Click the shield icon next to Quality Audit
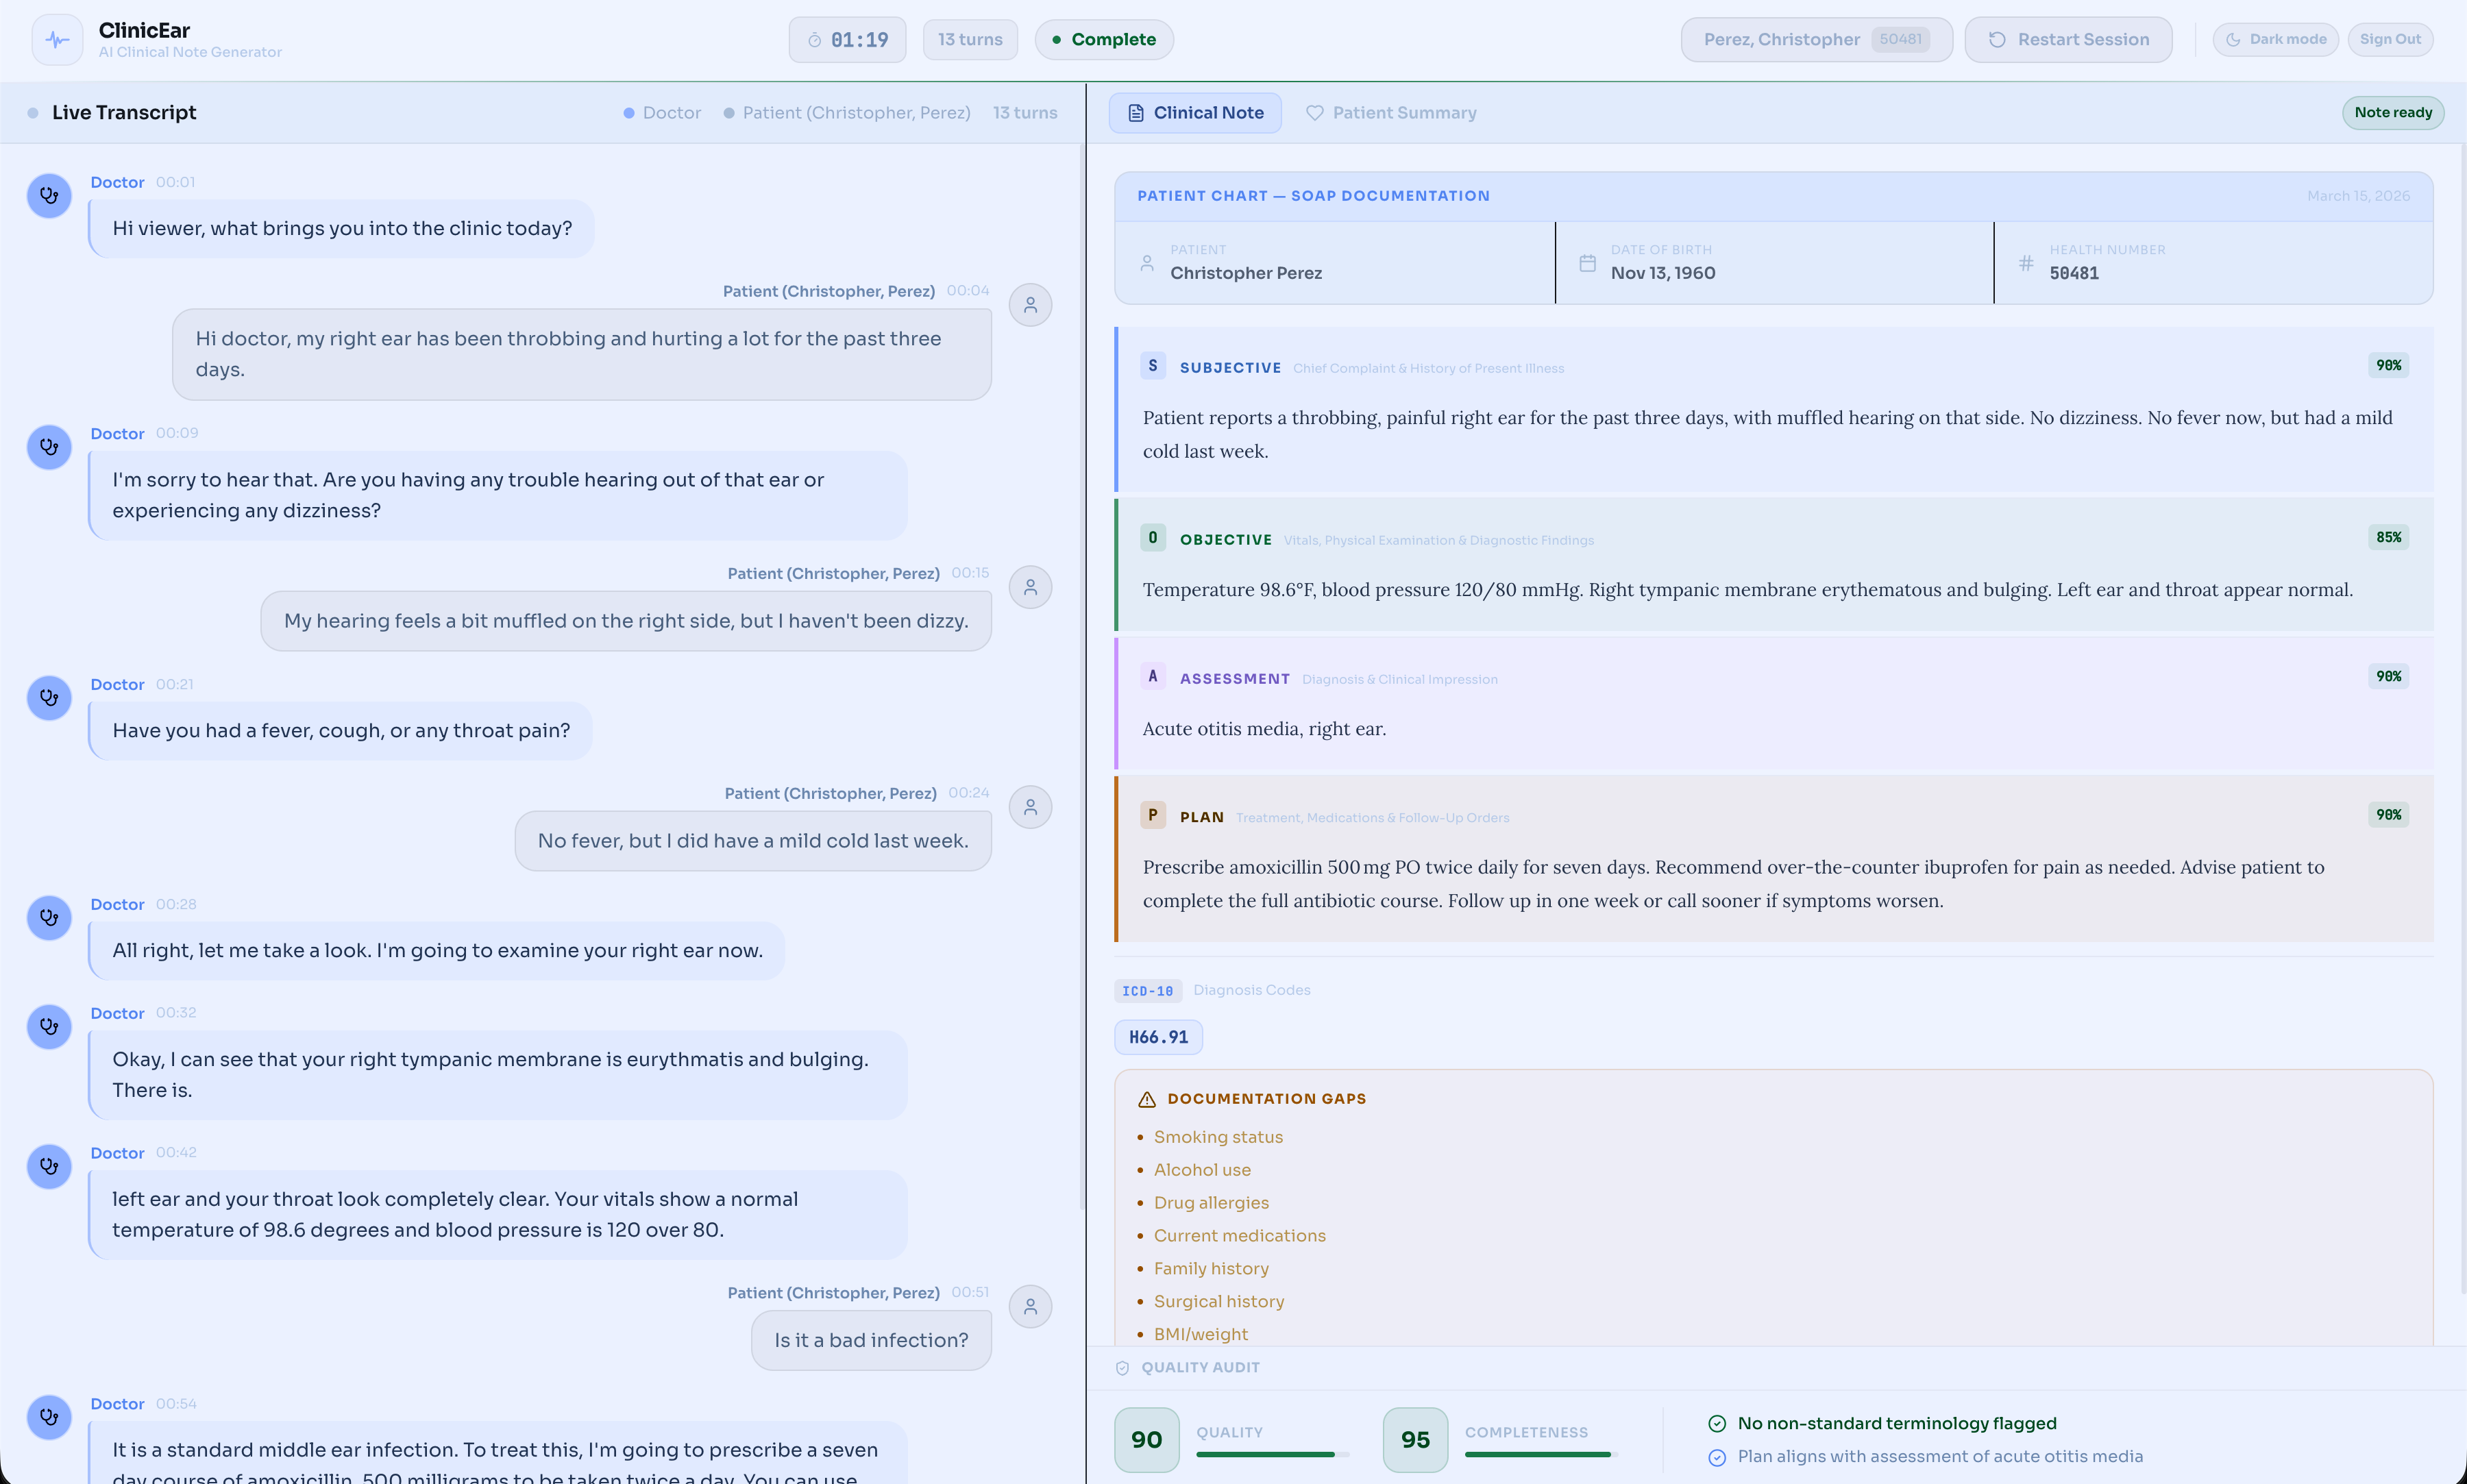The image size is (2467, 1484). 1122,1368
